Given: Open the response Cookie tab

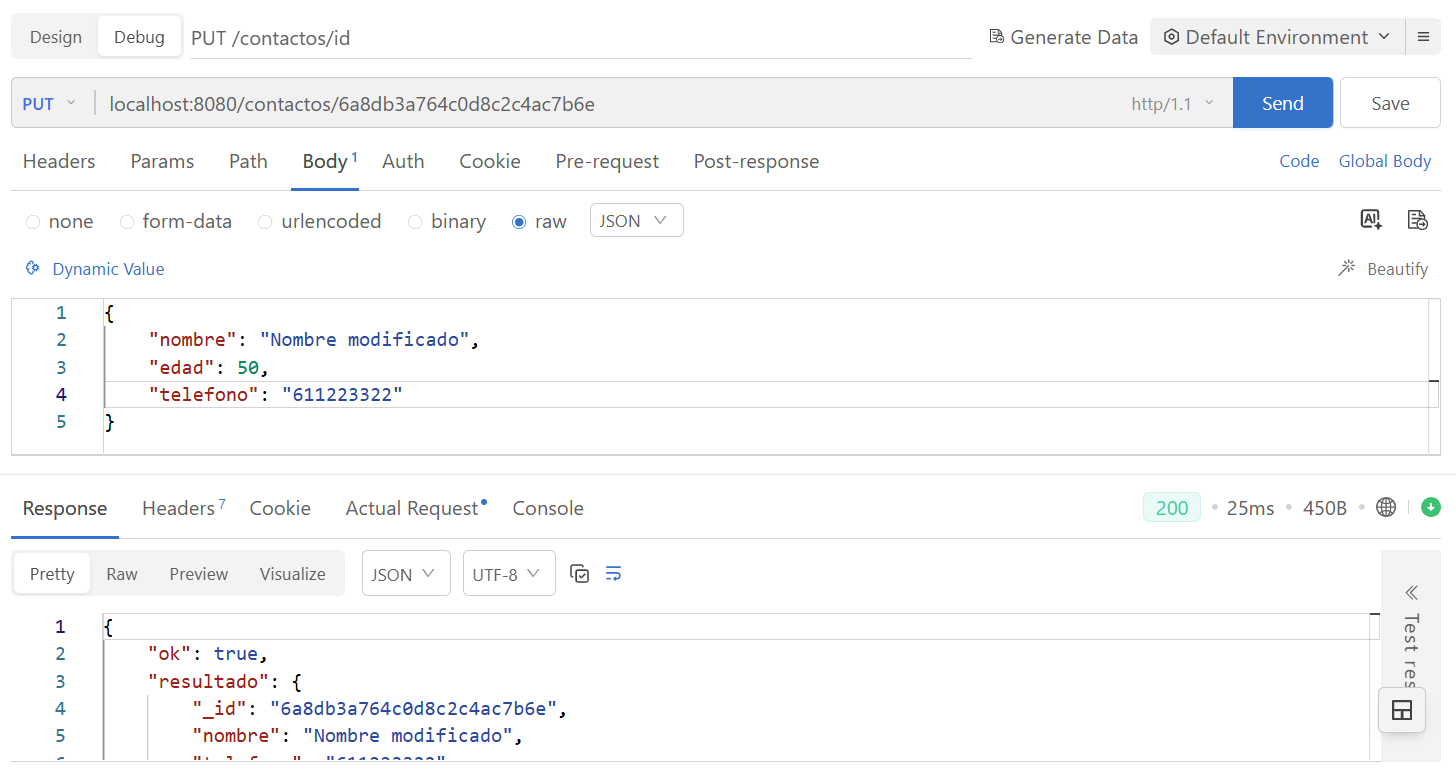Looking at the screenshot, I should (280, 508).
